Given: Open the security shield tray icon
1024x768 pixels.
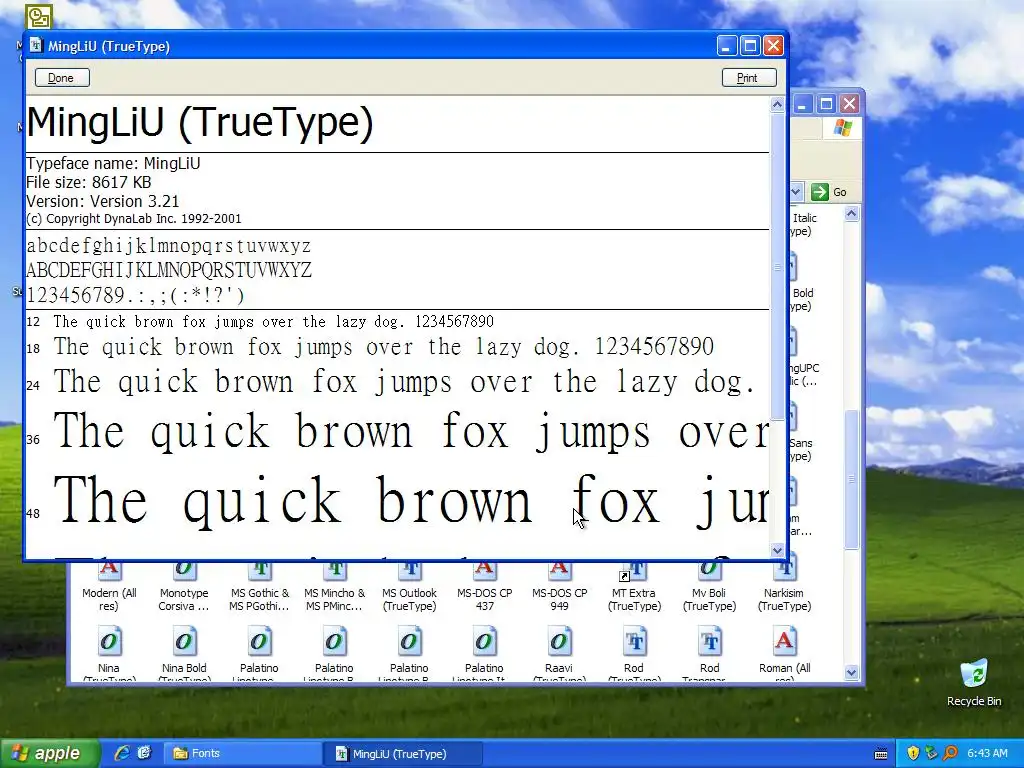Looking at the screenshot, I should [913, 753].
